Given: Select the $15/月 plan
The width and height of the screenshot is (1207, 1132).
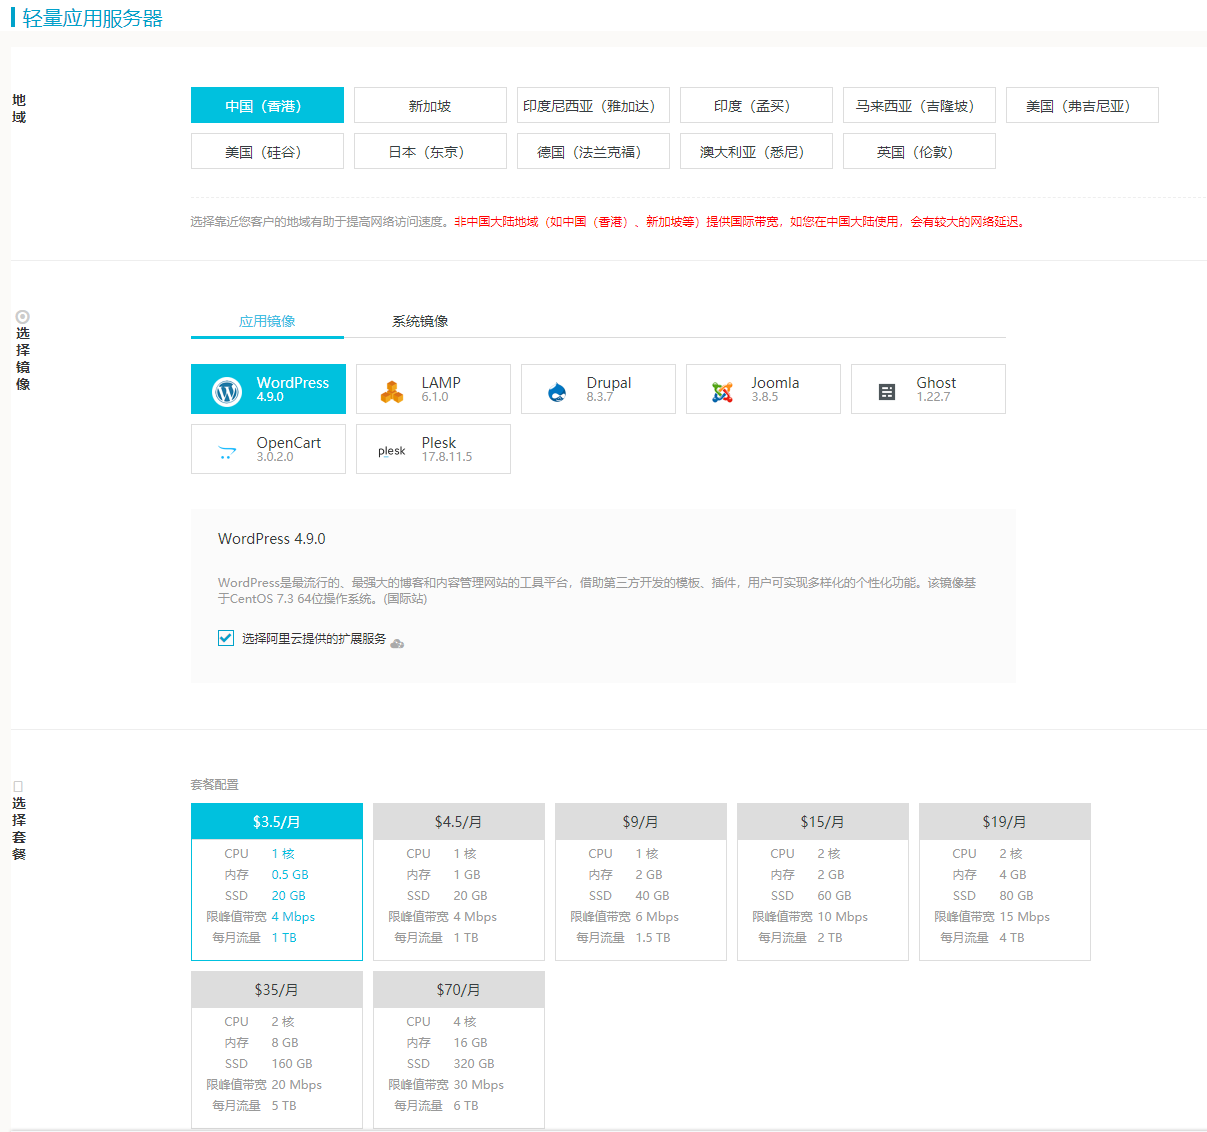Looking at the screenshot, I should [x=823, y=882].
